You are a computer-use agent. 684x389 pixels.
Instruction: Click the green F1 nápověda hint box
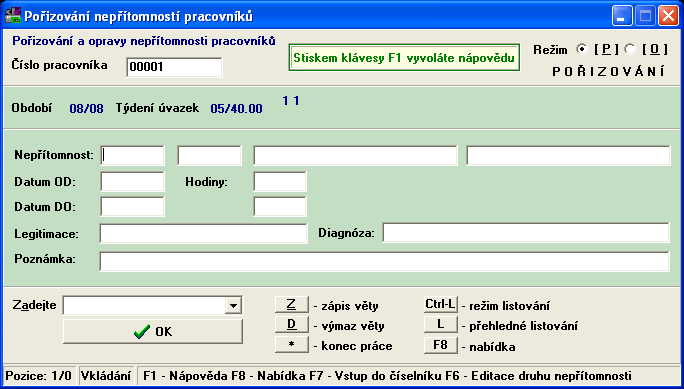click(404, 58)
